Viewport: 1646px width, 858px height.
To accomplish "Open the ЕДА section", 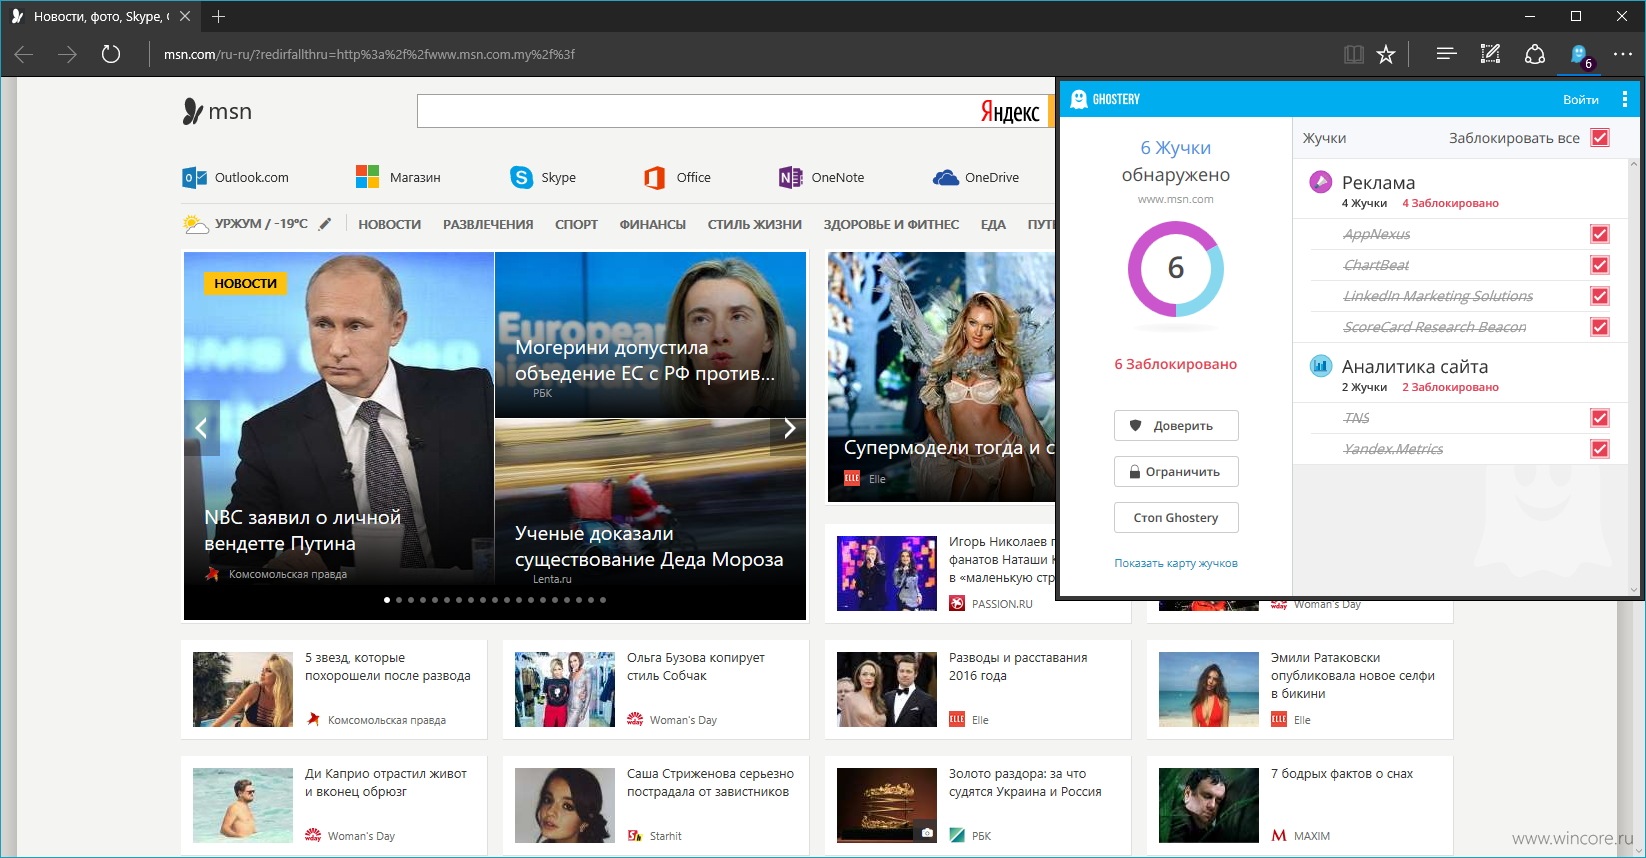I will tap(993, 224).
